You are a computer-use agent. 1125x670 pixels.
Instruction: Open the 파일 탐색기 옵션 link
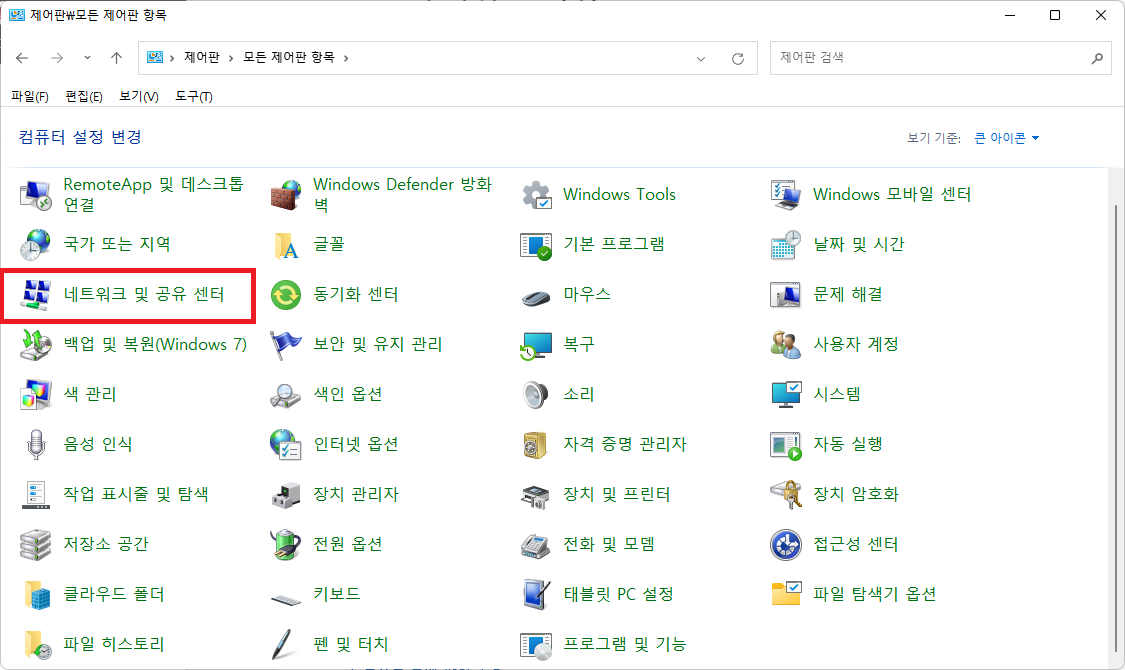(875, 594)
